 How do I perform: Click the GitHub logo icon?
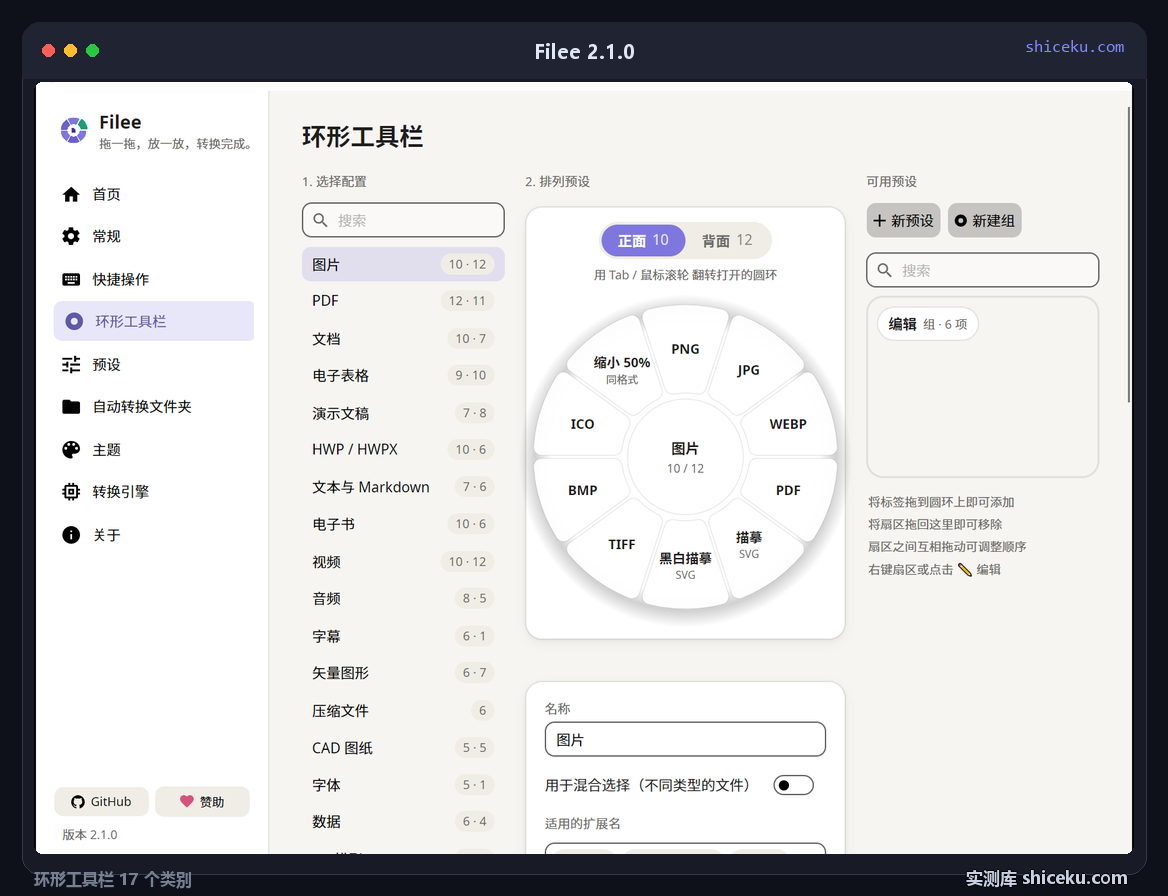[77, 802]
